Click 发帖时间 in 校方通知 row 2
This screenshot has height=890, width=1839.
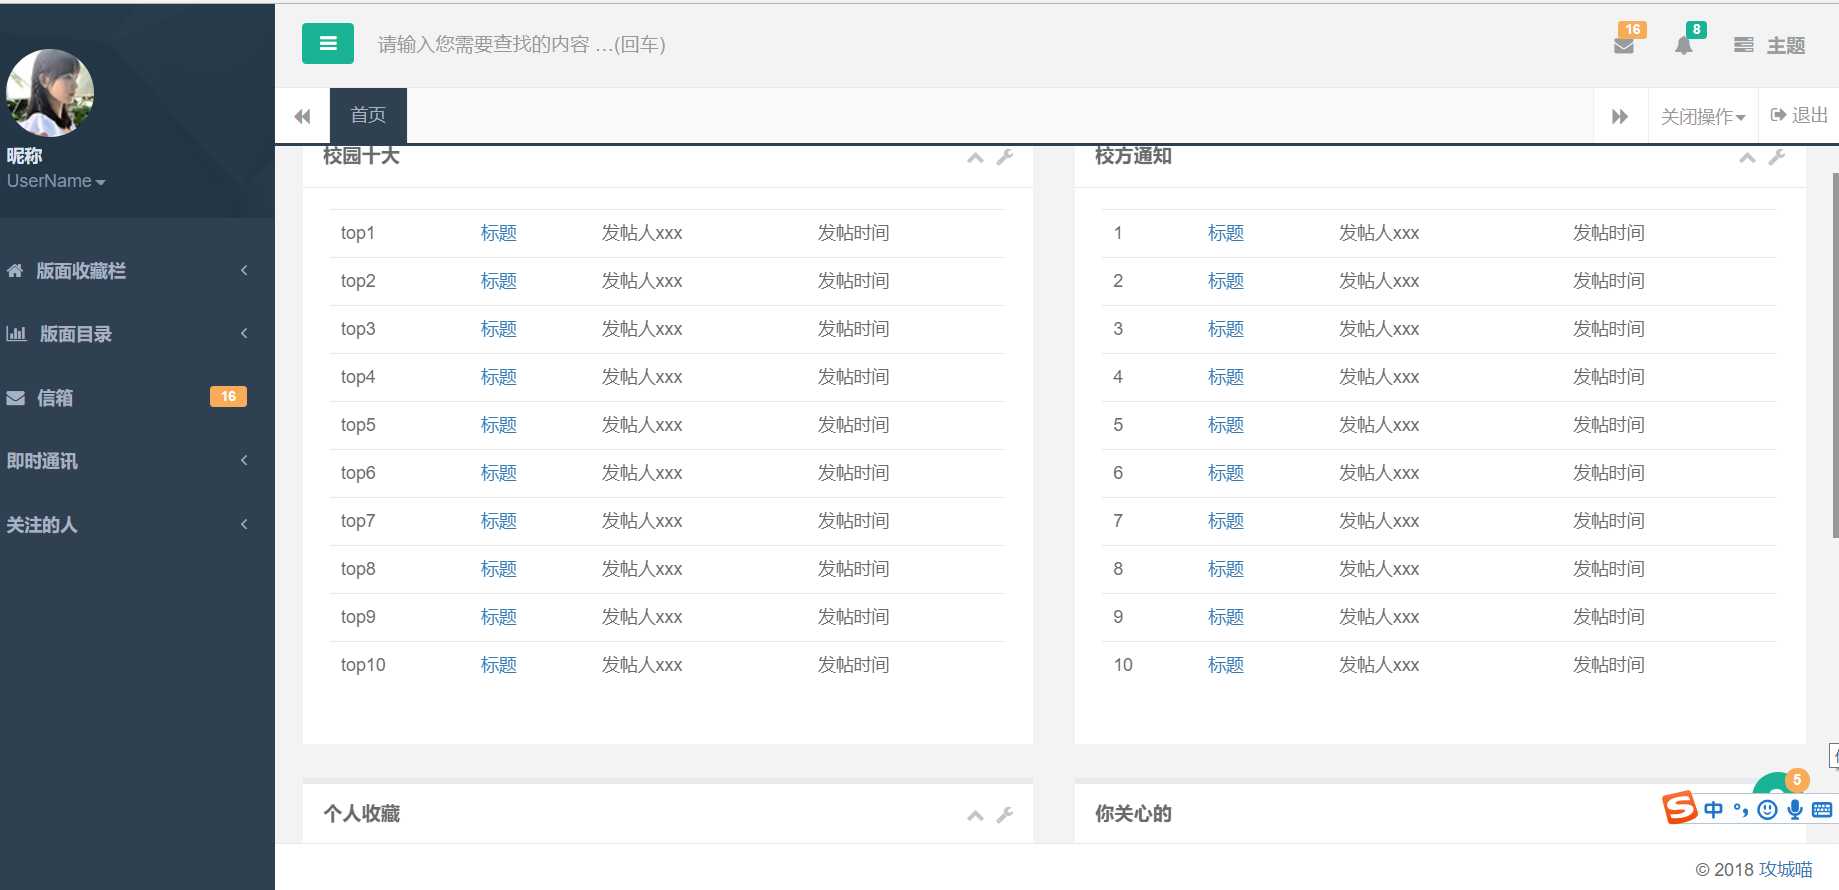pos(1608,281)
